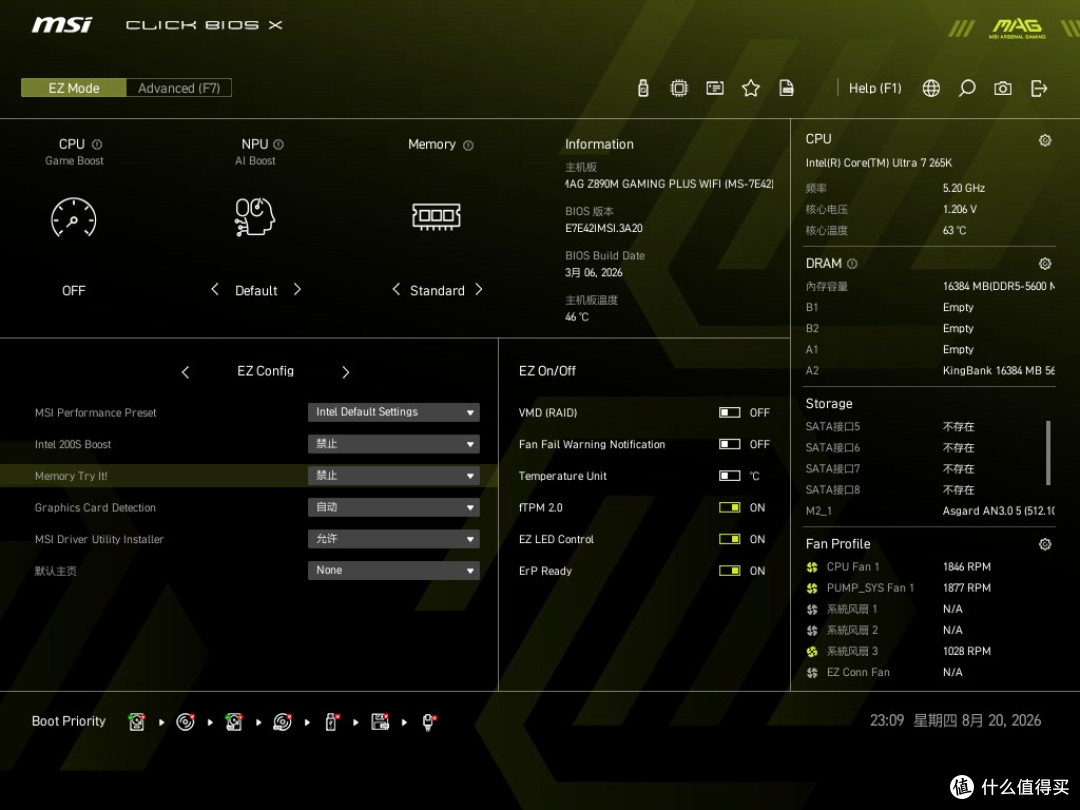The height and width of the screenshot is (810, 1080).
Task: Open Favorites star icon
Action: pyautogui.click(x=751, y=88)
